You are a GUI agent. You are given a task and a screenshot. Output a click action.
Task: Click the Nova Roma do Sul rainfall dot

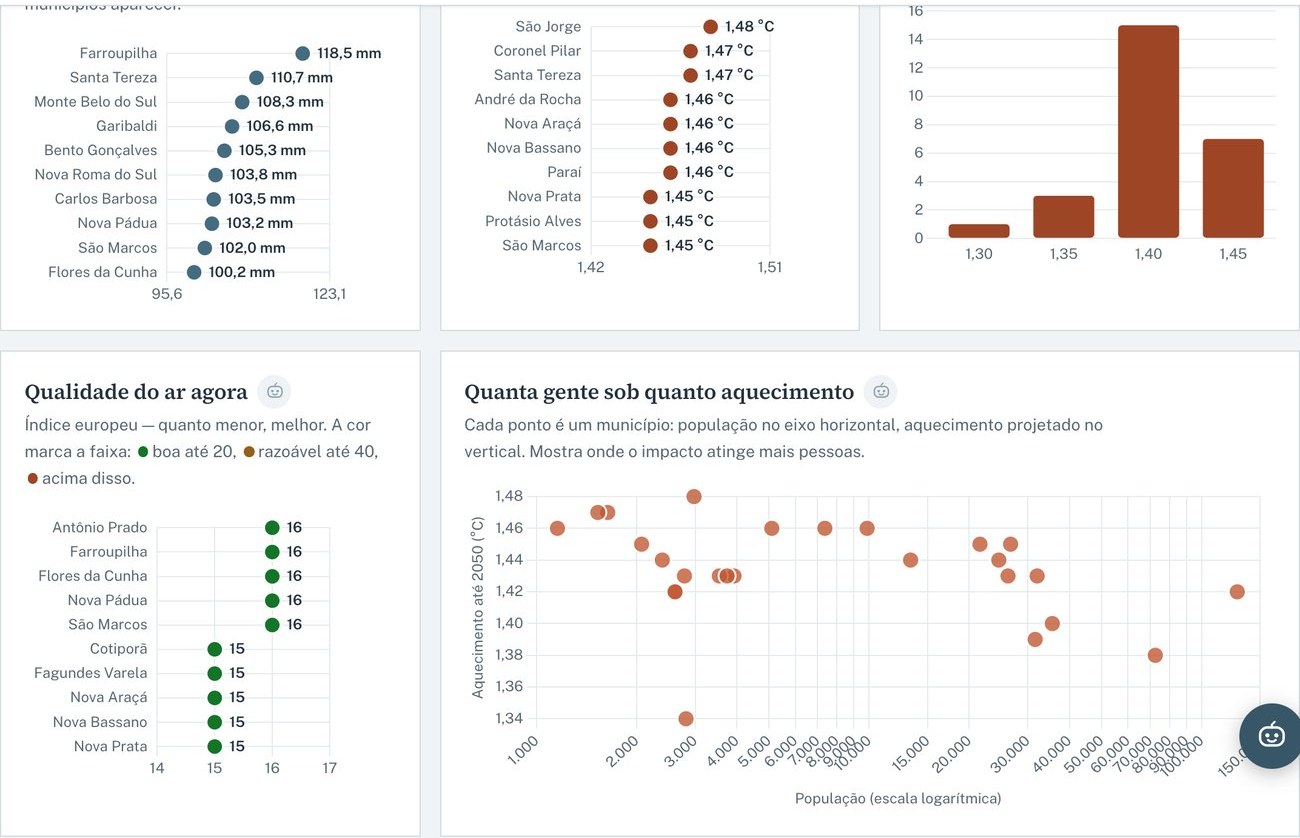215,175
